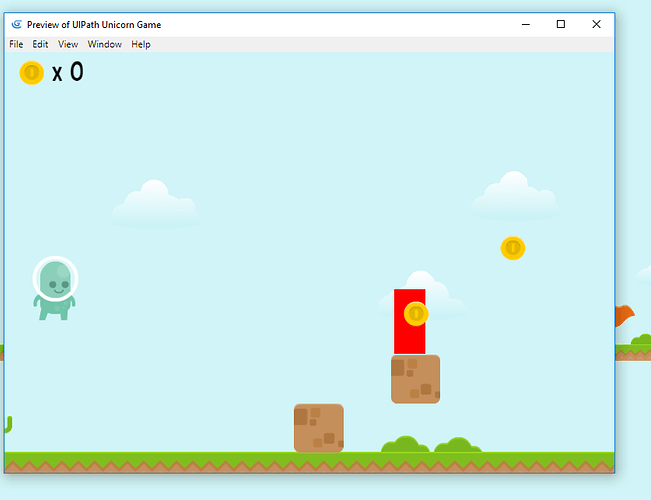Open the View menu
This screenshot has width=651, height=500.
[68, 44]
